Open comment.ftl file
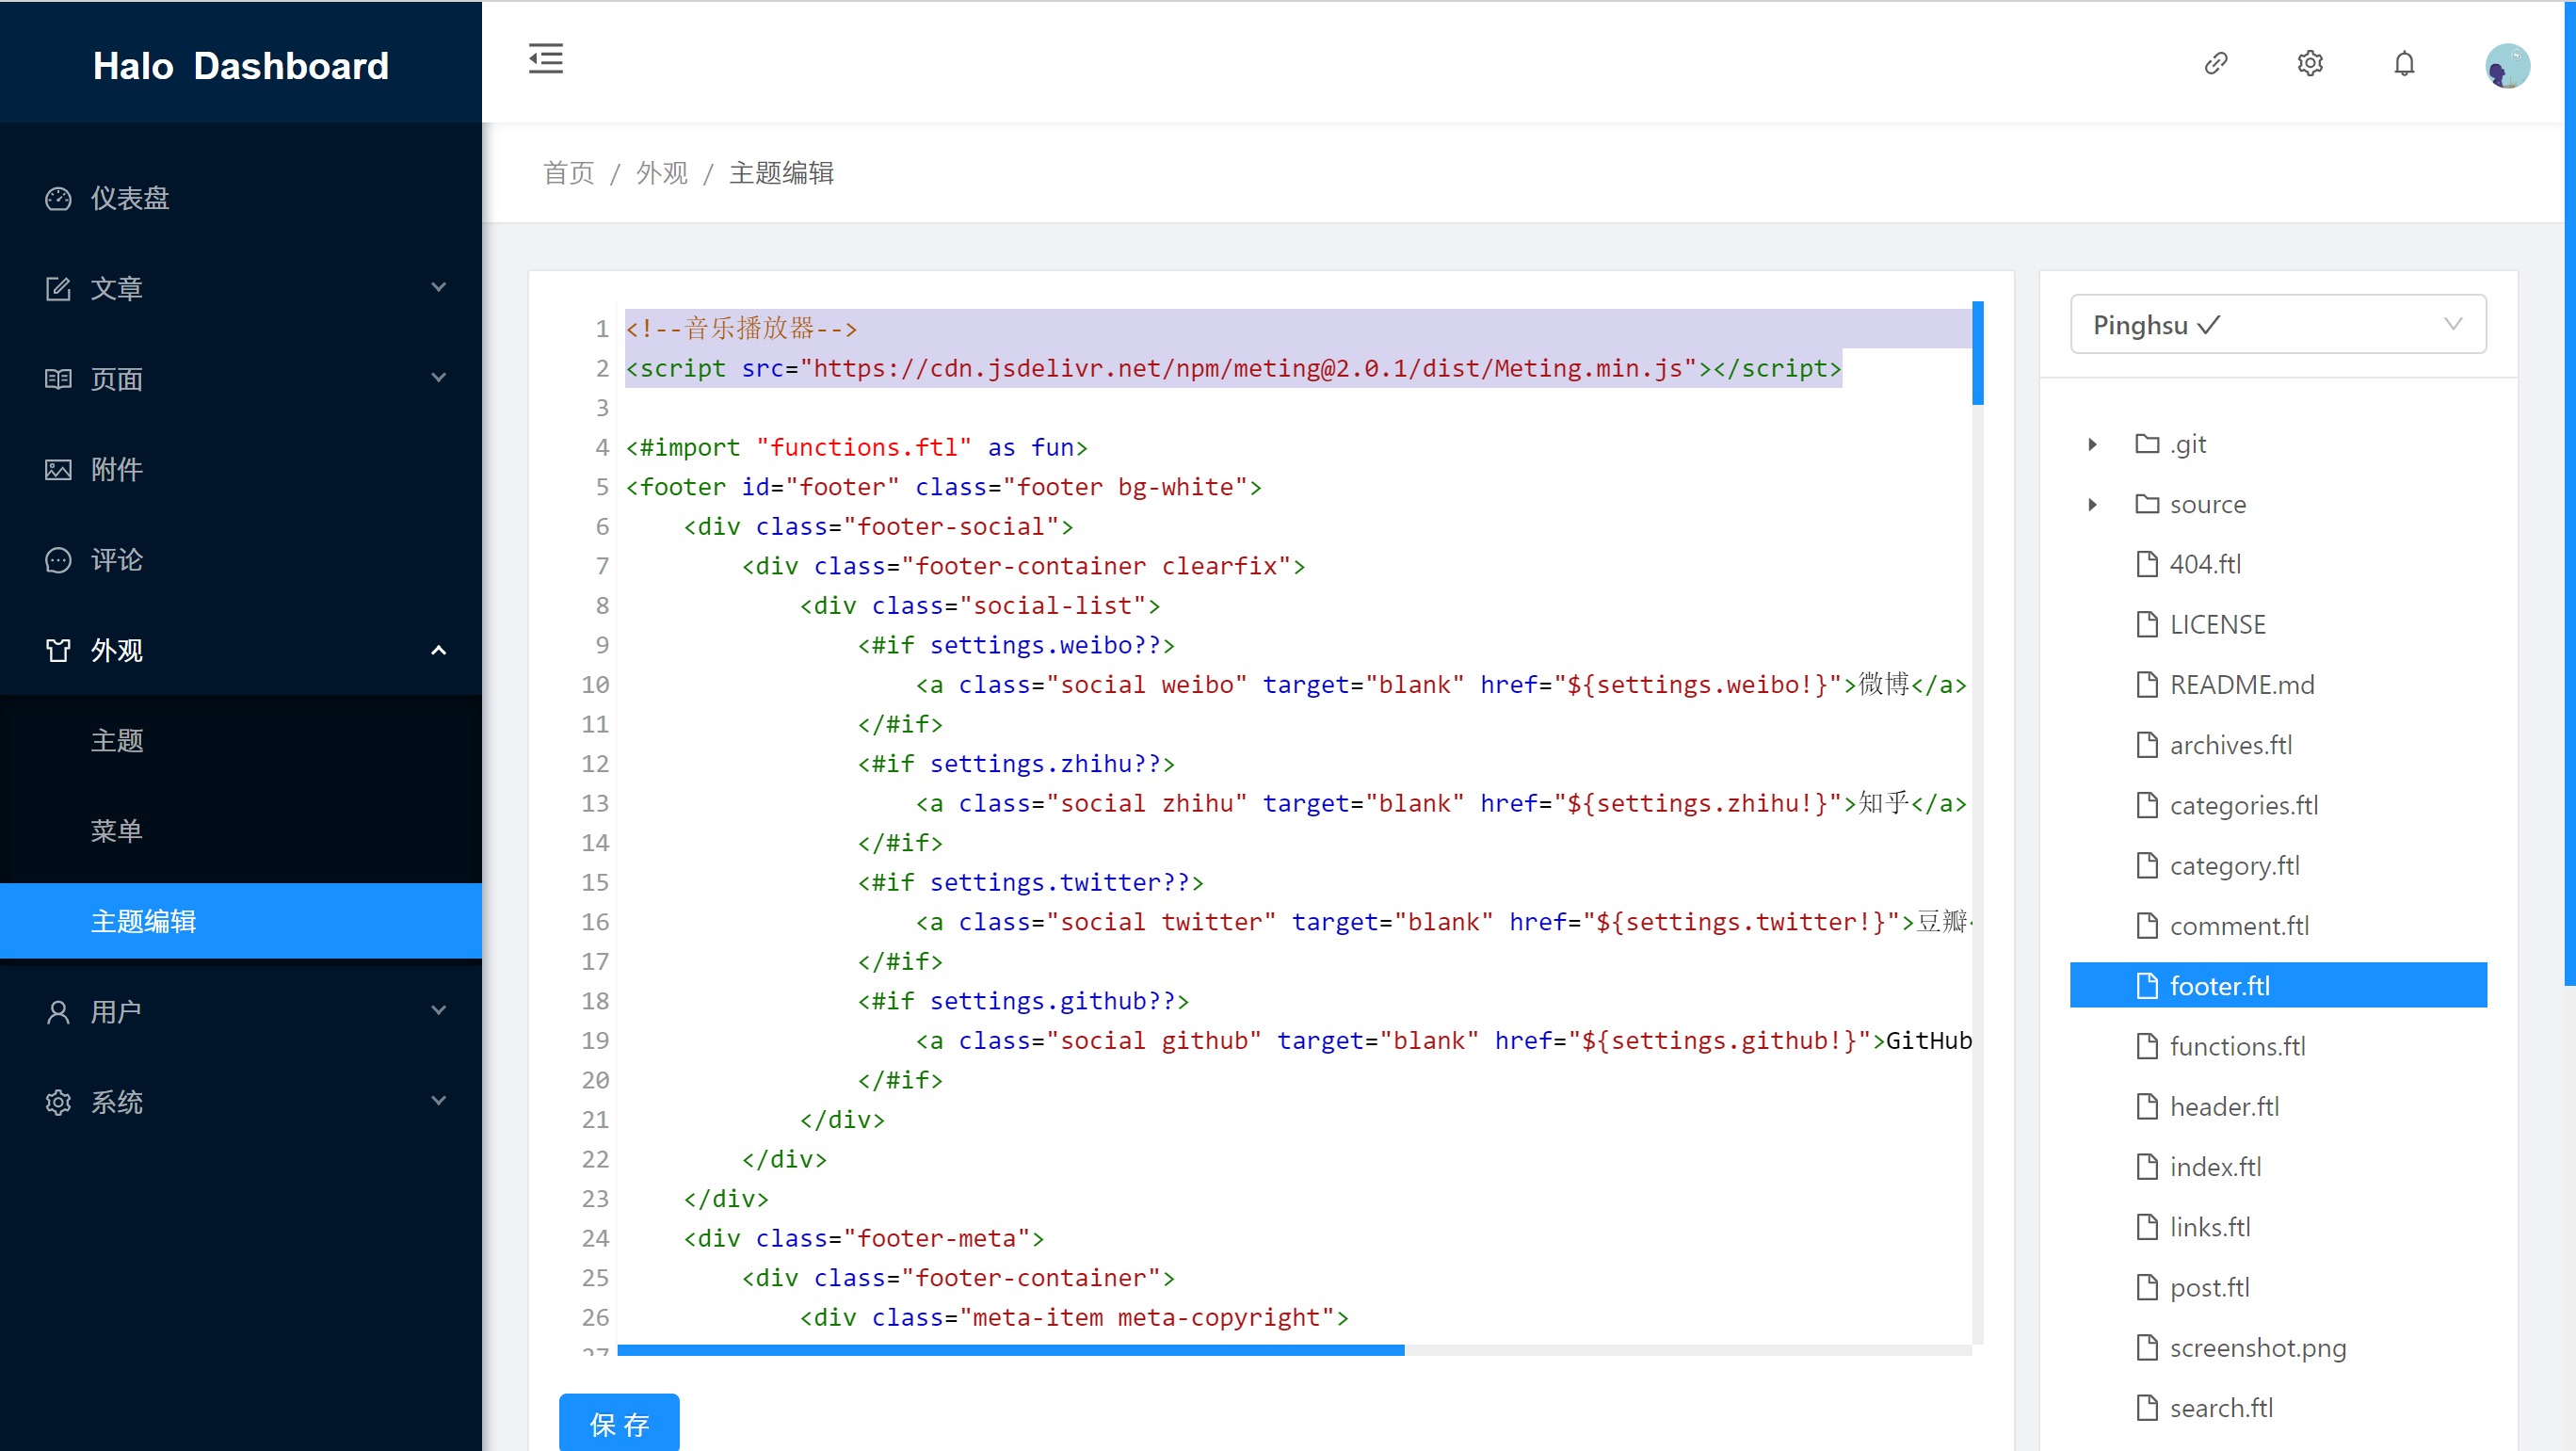 pyautogui.click(x=2222, y=926)
